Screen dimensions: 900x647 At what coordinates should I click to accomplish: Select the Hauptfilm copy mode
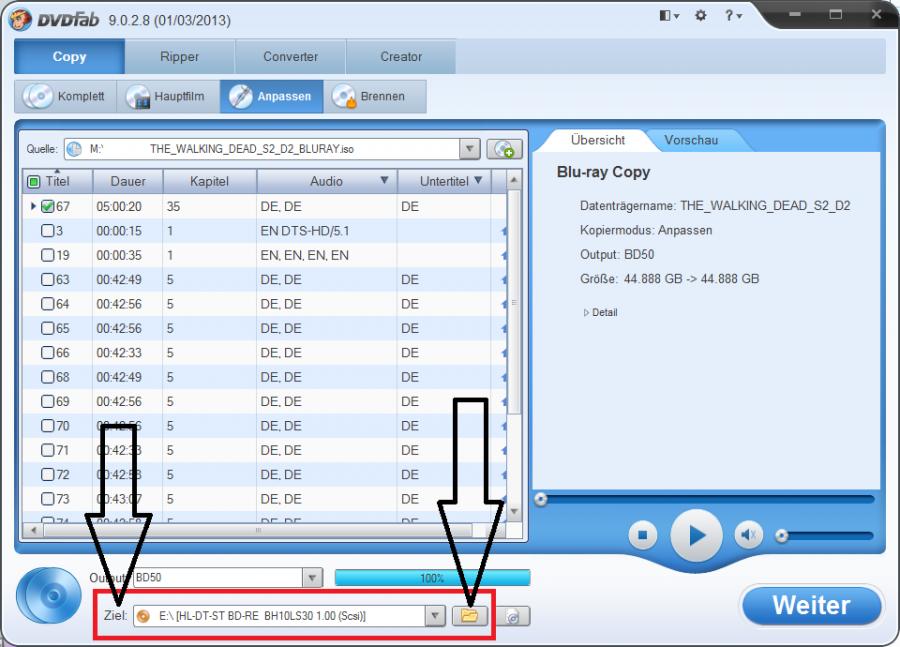tap(168, 96)
